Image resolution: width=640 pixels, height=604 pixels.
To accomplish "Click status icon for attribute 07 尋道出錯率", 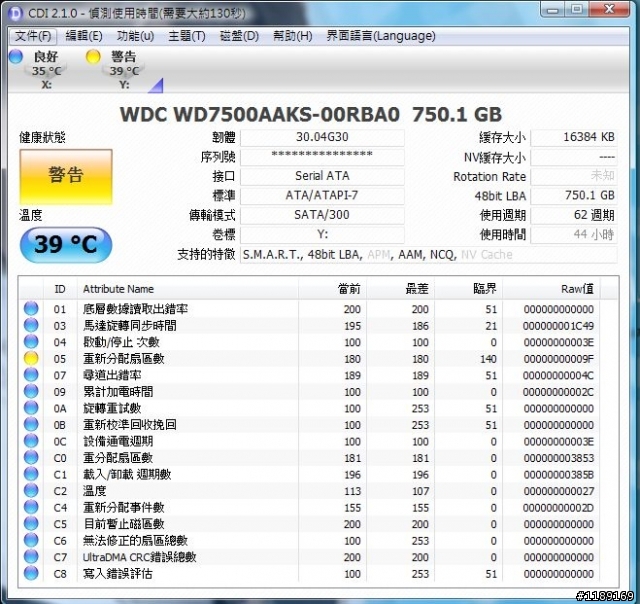I will tap(31, 375).
